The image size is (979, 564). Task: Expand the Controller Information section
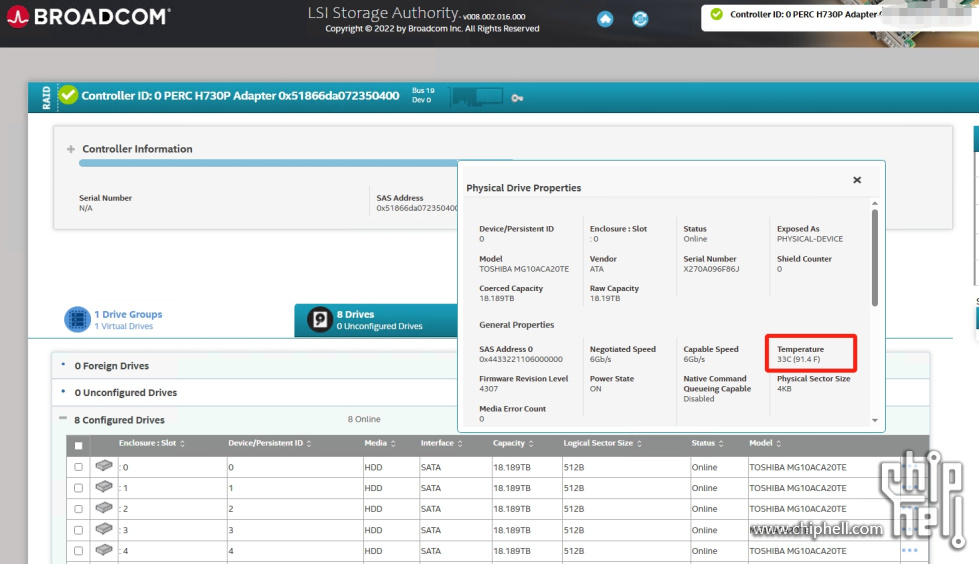71,149
